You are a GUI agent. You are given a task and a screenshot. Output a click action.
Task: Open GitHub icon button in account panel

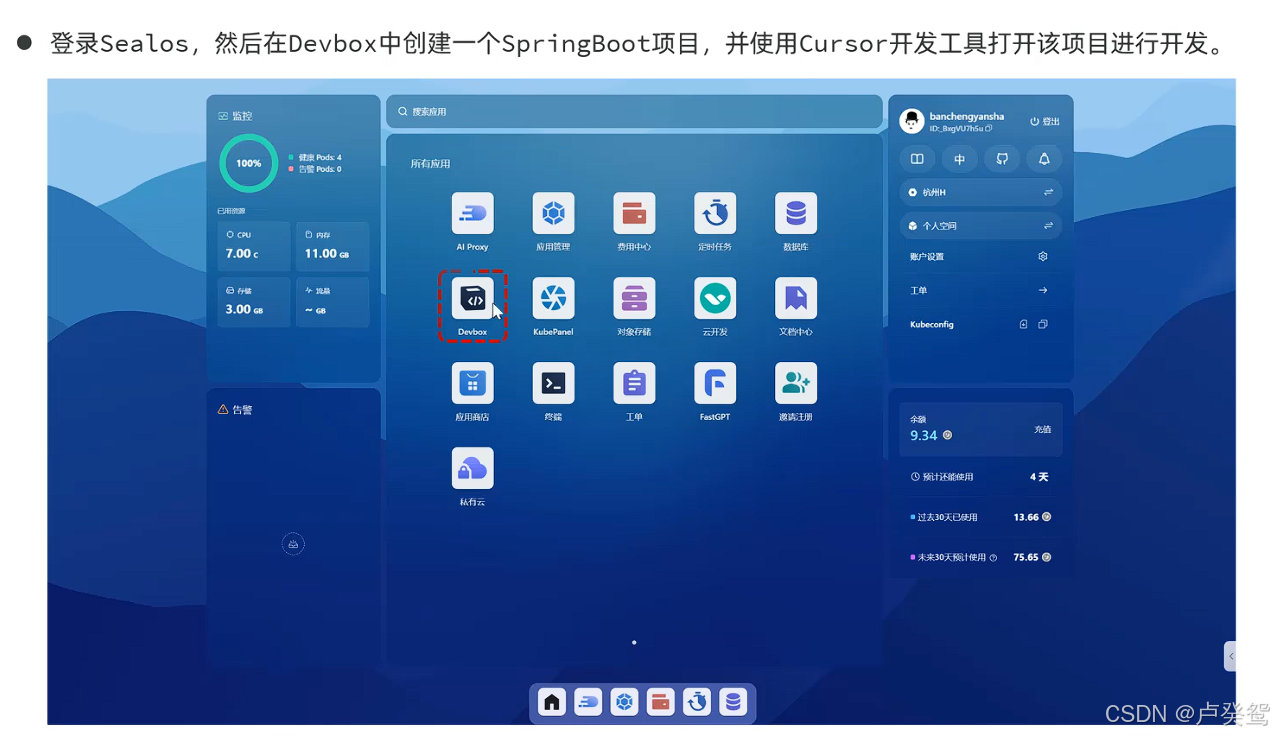pyautogui.click(x=1002, y=159)
